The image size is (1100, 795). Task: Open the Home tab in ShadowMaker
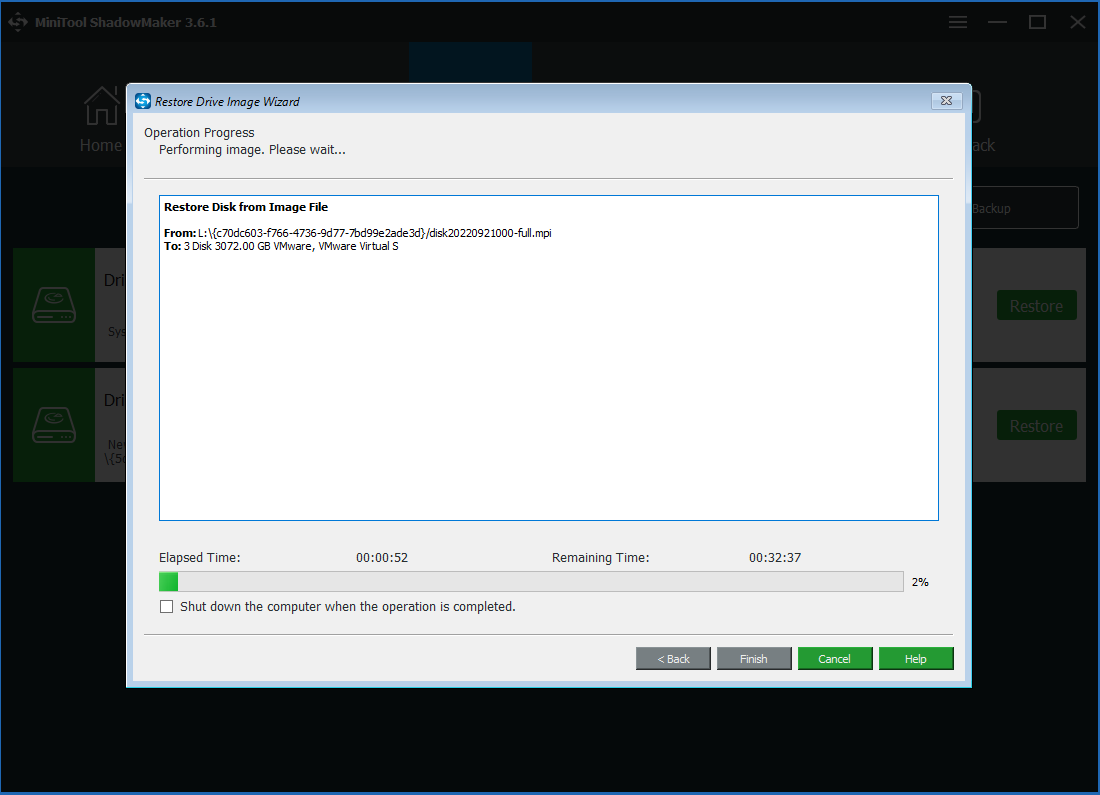click(101, 119)
